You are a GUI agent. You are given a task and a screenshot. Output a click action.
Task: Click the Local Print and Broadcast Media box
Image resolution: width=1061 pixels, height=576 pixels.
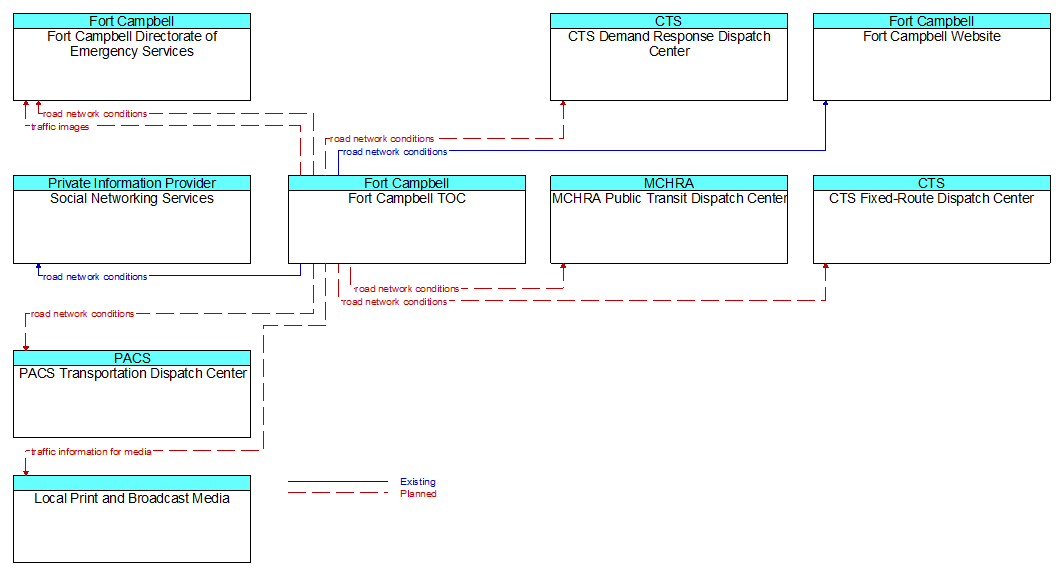point(132,519)
